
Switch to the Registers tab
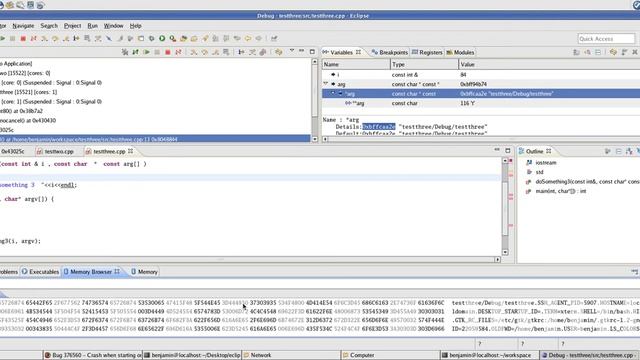427,53
